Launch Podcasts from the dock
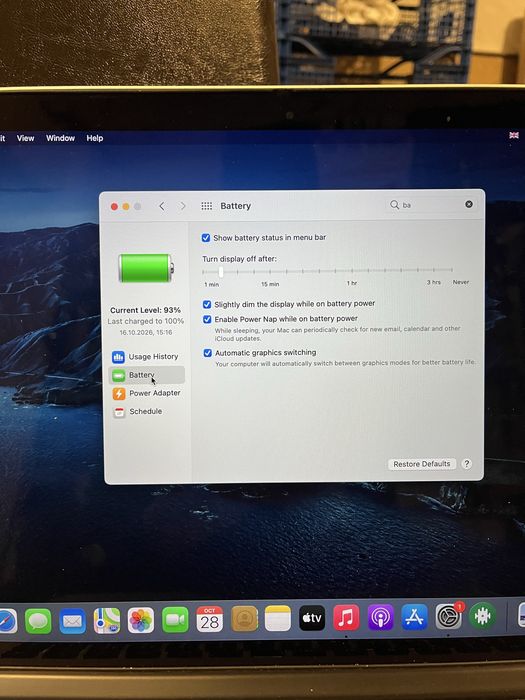This screenshot has height=700, width=525. [380, 617]
